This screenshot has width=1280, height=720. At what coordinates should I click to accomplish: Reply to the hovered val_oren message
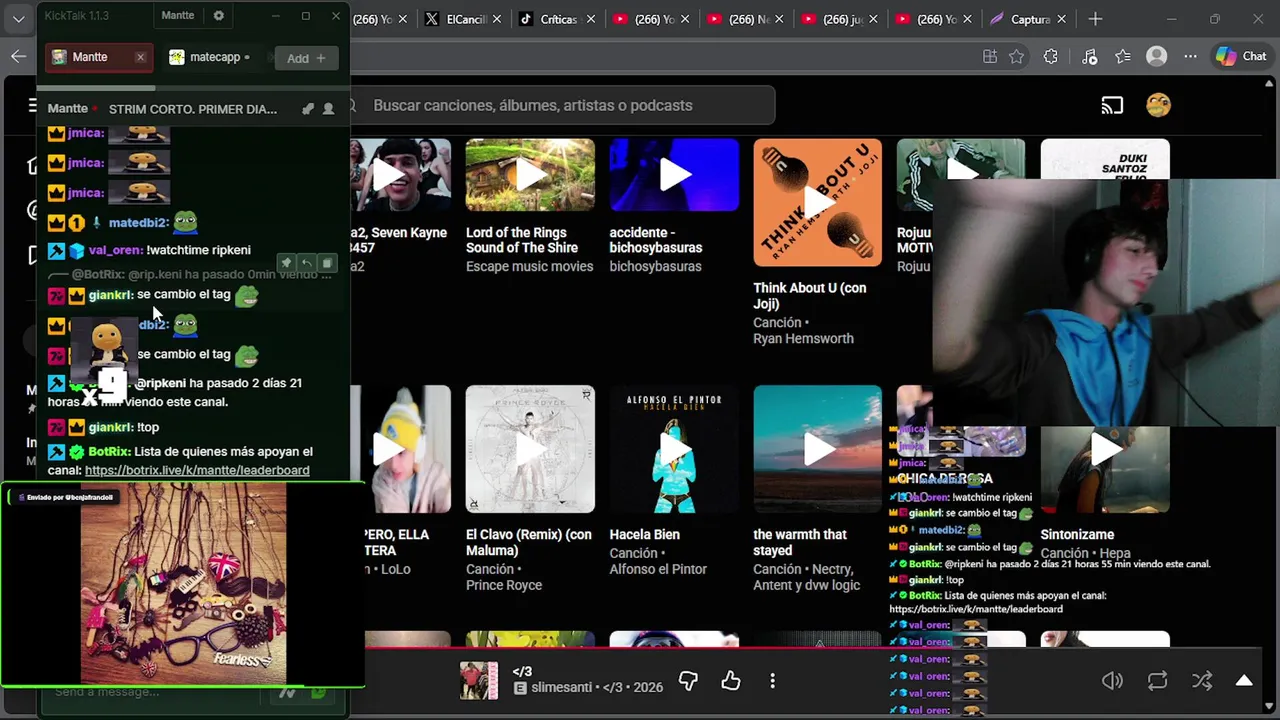pyautogui.click(x=306, y=263)
